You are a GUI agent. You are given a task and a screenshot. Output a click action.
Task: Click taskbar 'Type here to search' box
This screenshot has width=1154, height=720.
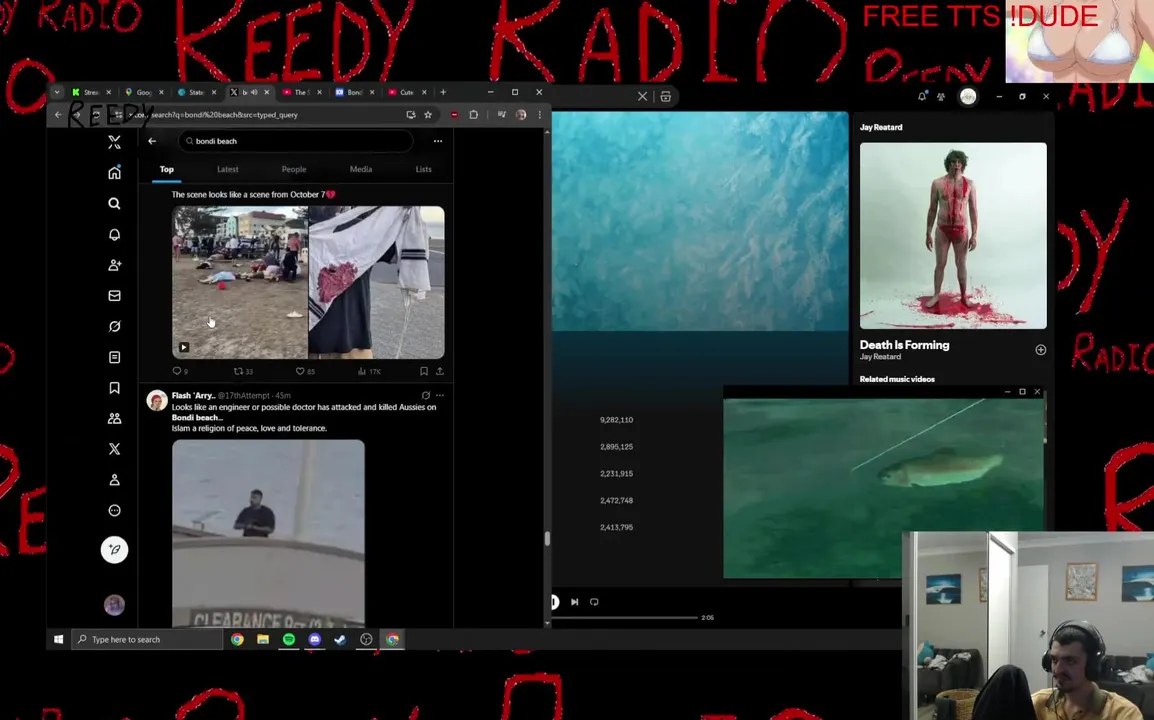147,639
